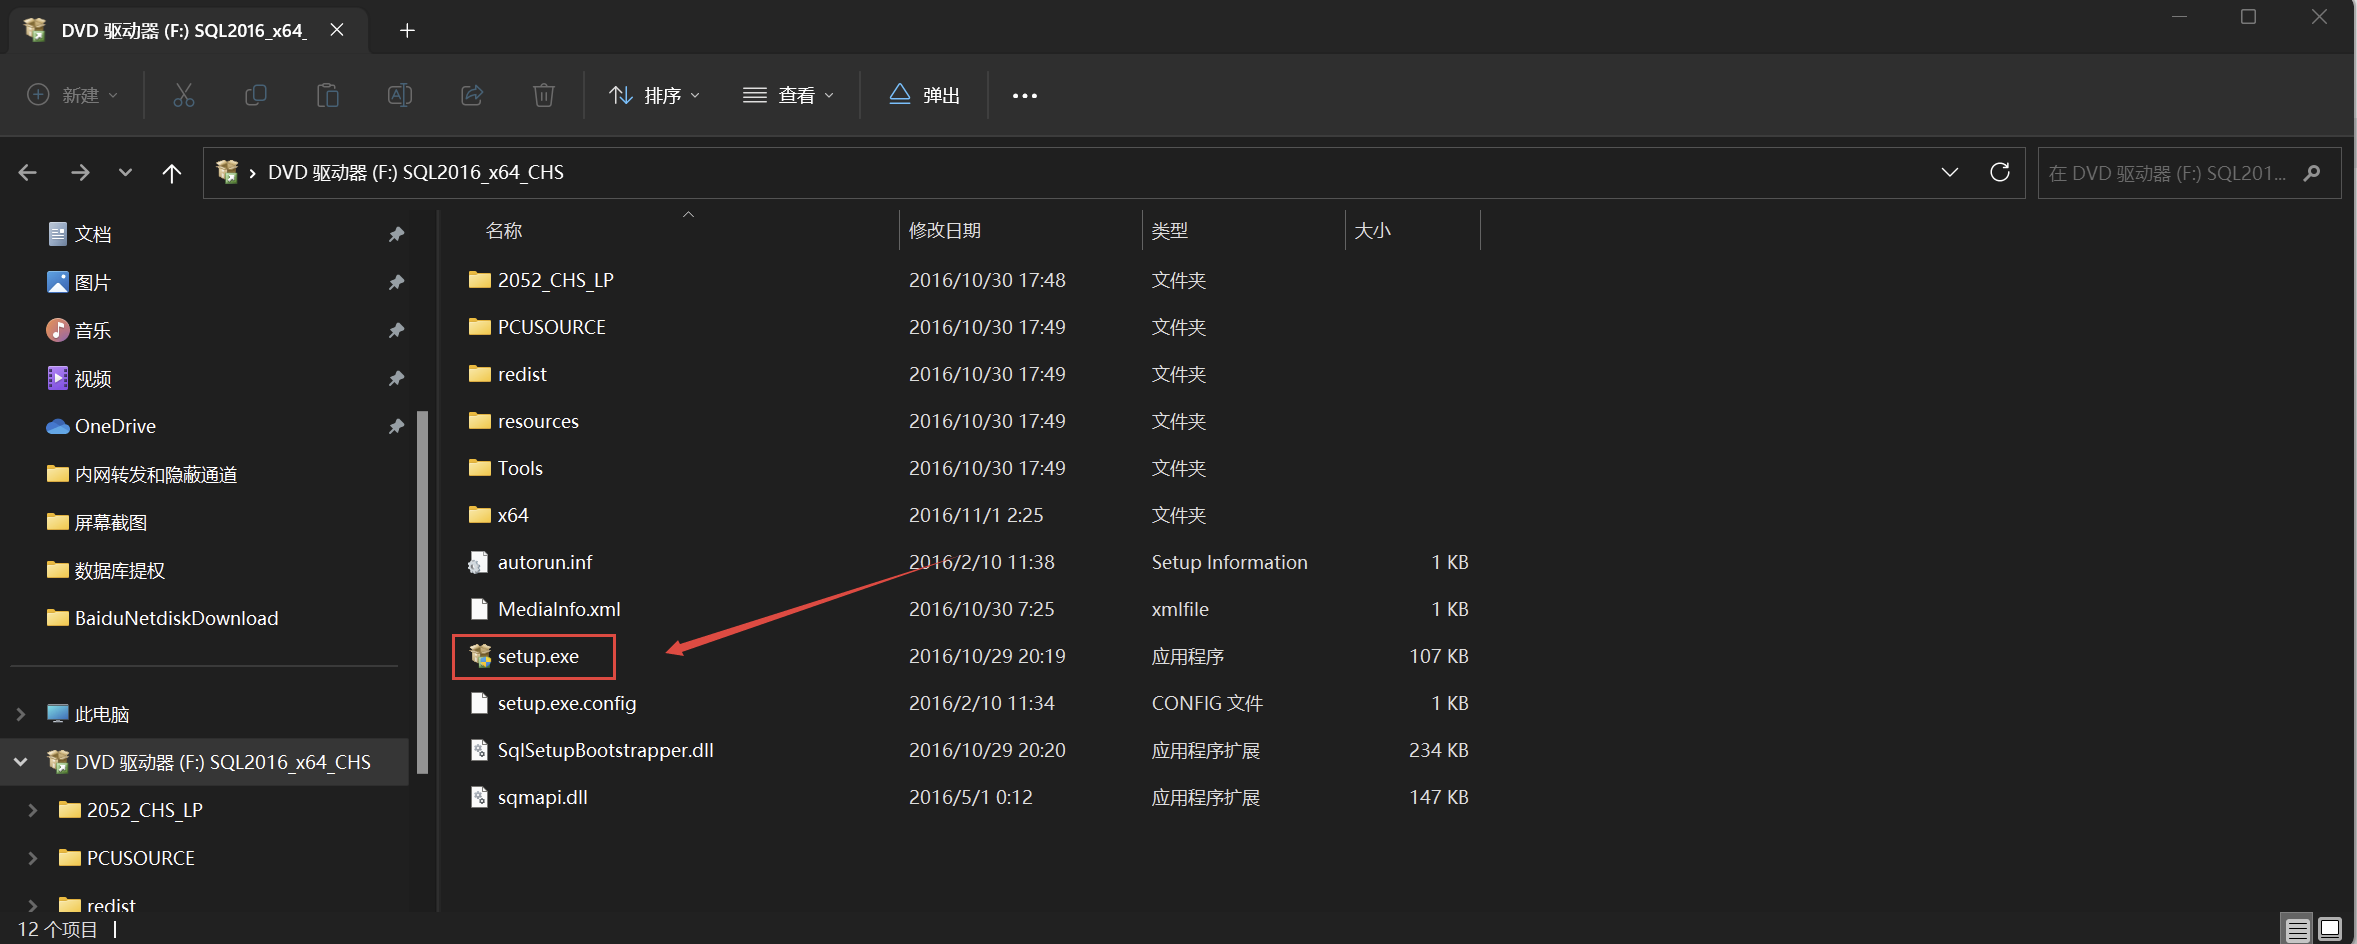Sort by 修改日期 column header
The height and width of the screenshot is (944, 2357).
tap(944, 231)
